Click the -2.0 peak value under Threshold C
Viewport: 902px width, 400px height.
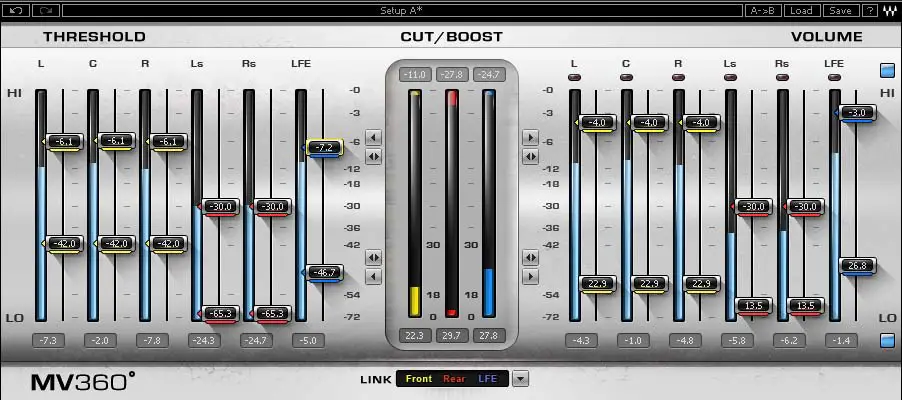click(100, 341)
